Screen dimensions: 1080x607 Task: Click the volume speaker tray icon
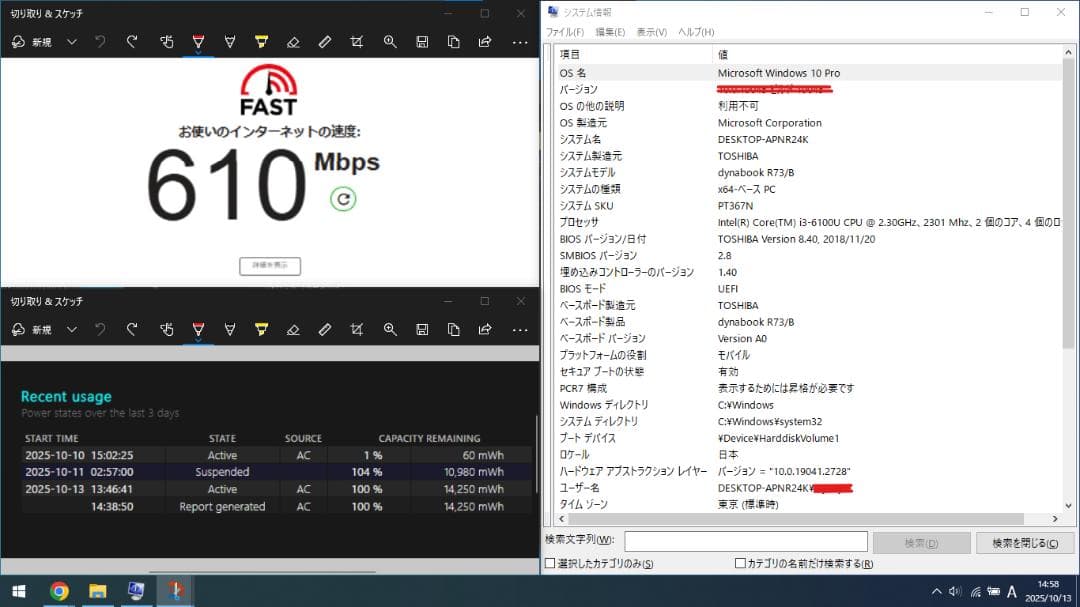955,591
